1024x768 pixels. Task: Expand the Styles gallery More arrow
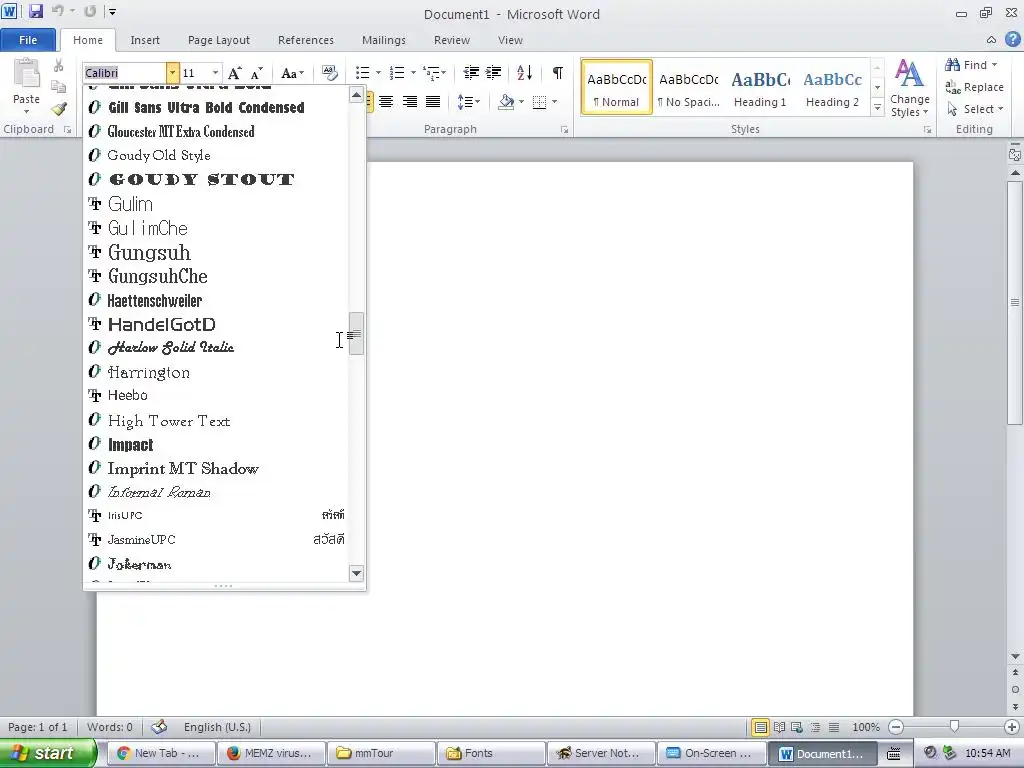(x=878, y=108)
